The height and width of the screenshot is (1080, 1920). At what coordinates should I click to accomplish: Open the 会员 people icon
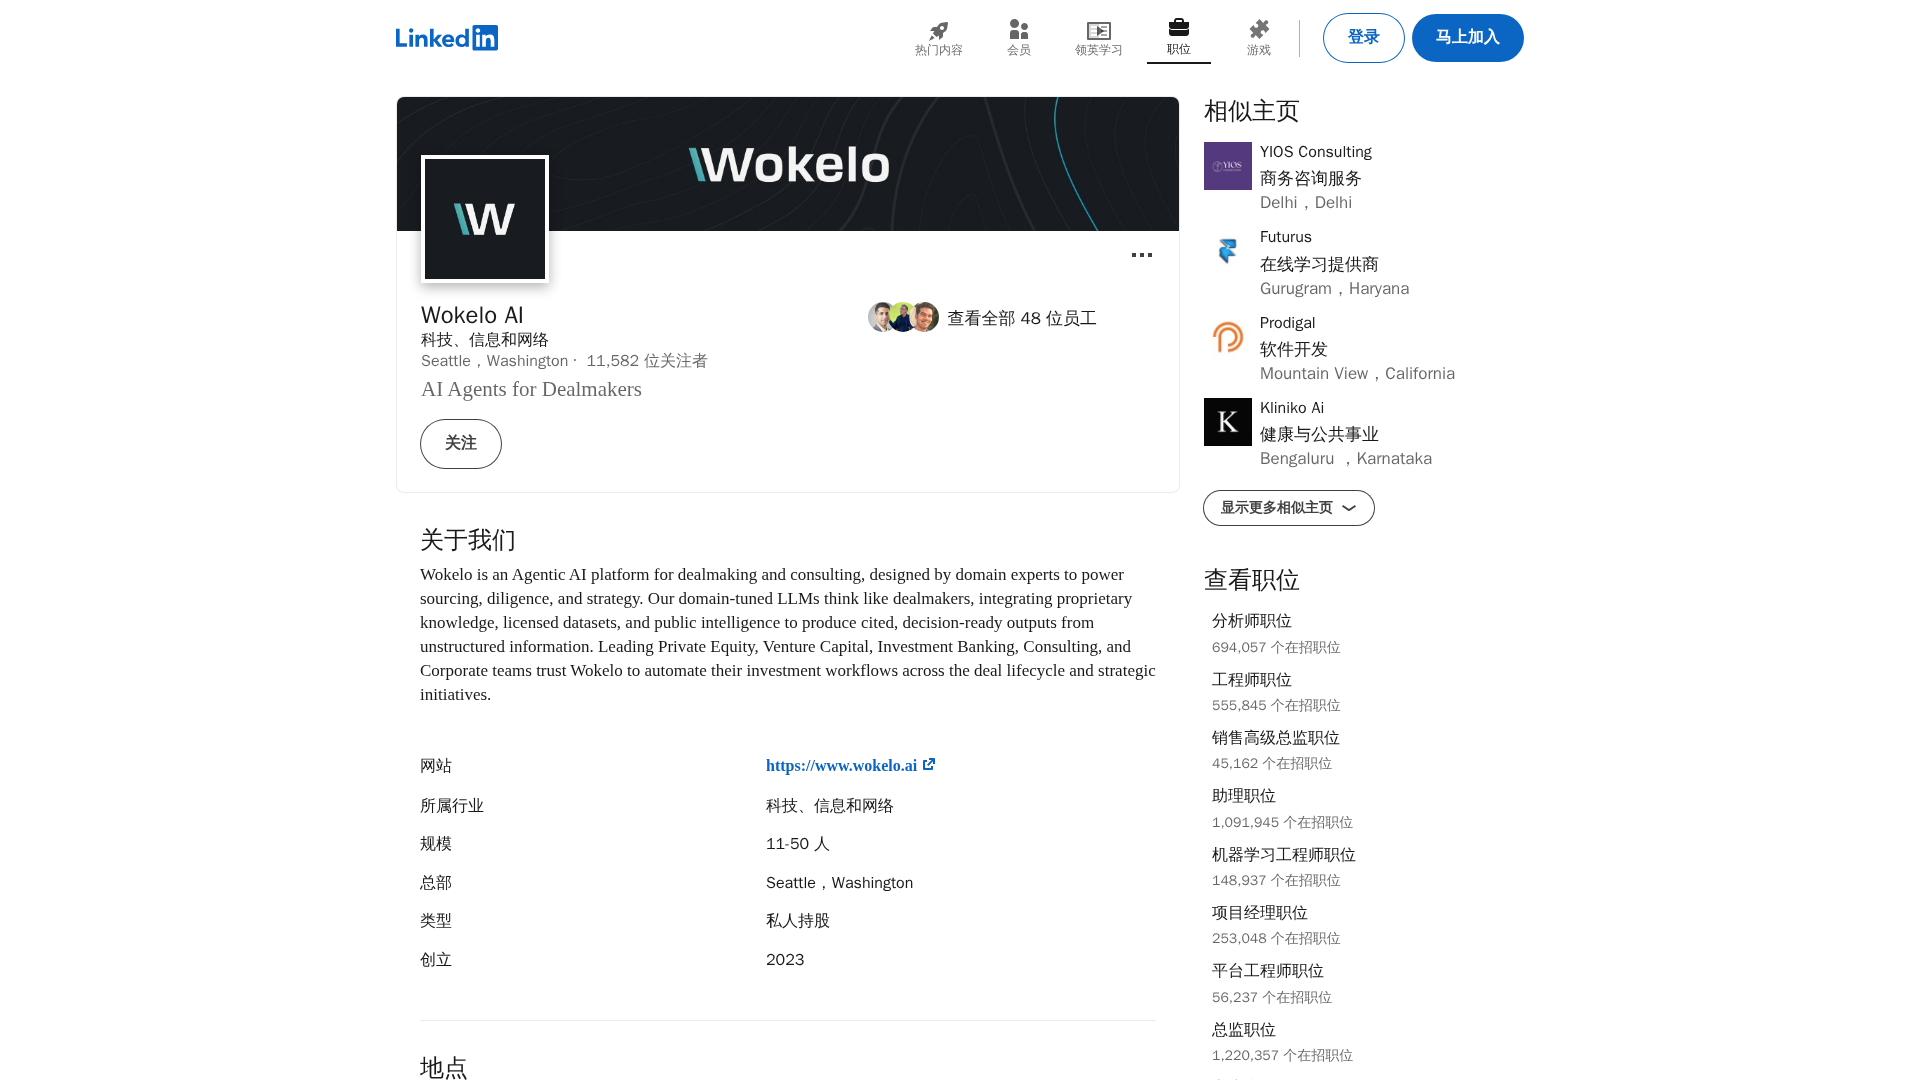pyautogui.click(x=1018, y=30)
